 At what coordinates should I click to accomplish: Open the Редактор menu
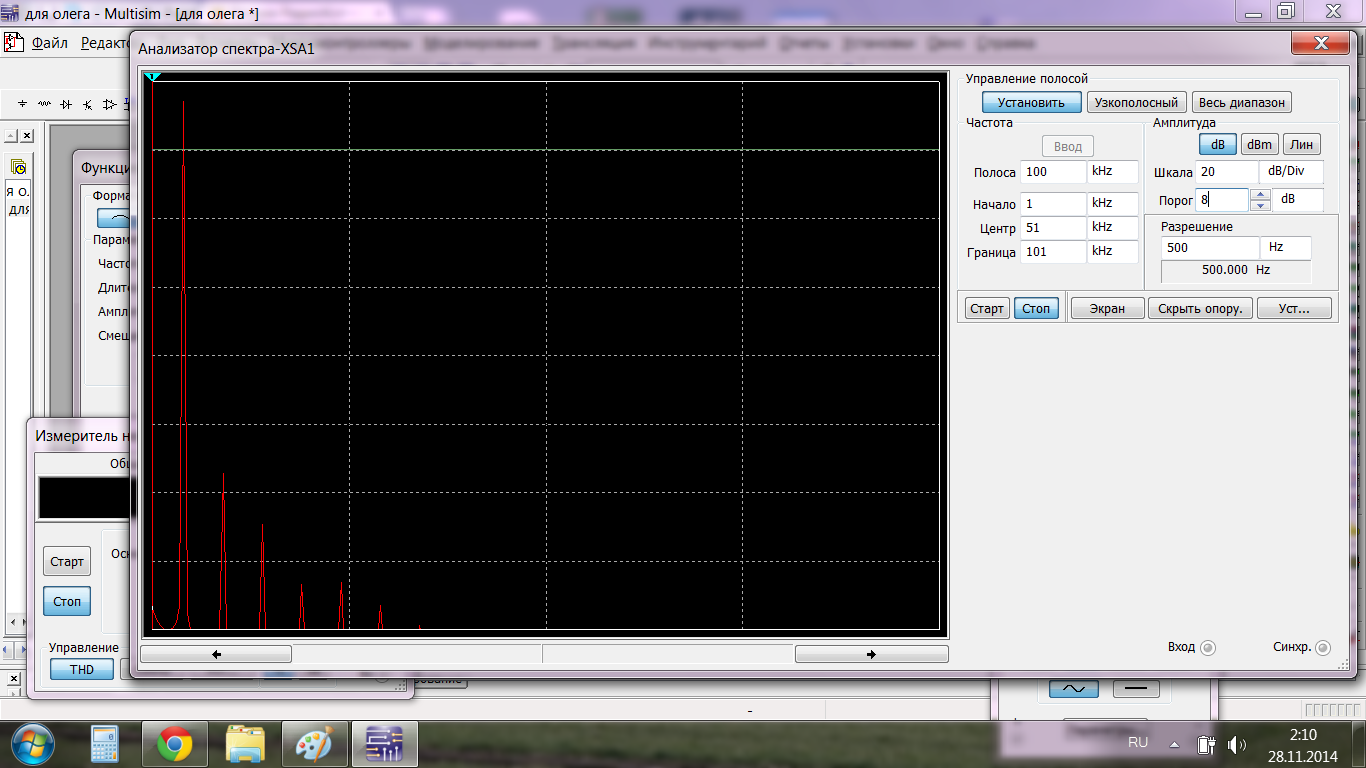click(x=104, y=43)
